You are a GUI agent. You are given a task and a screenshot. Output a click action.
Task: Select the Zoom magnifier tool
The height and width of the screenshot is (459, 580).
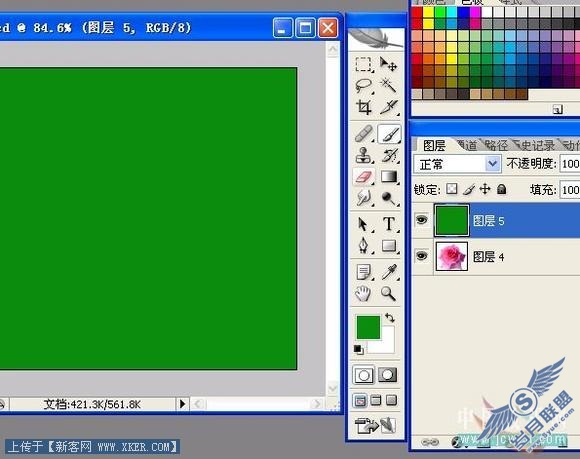point(388,294)
